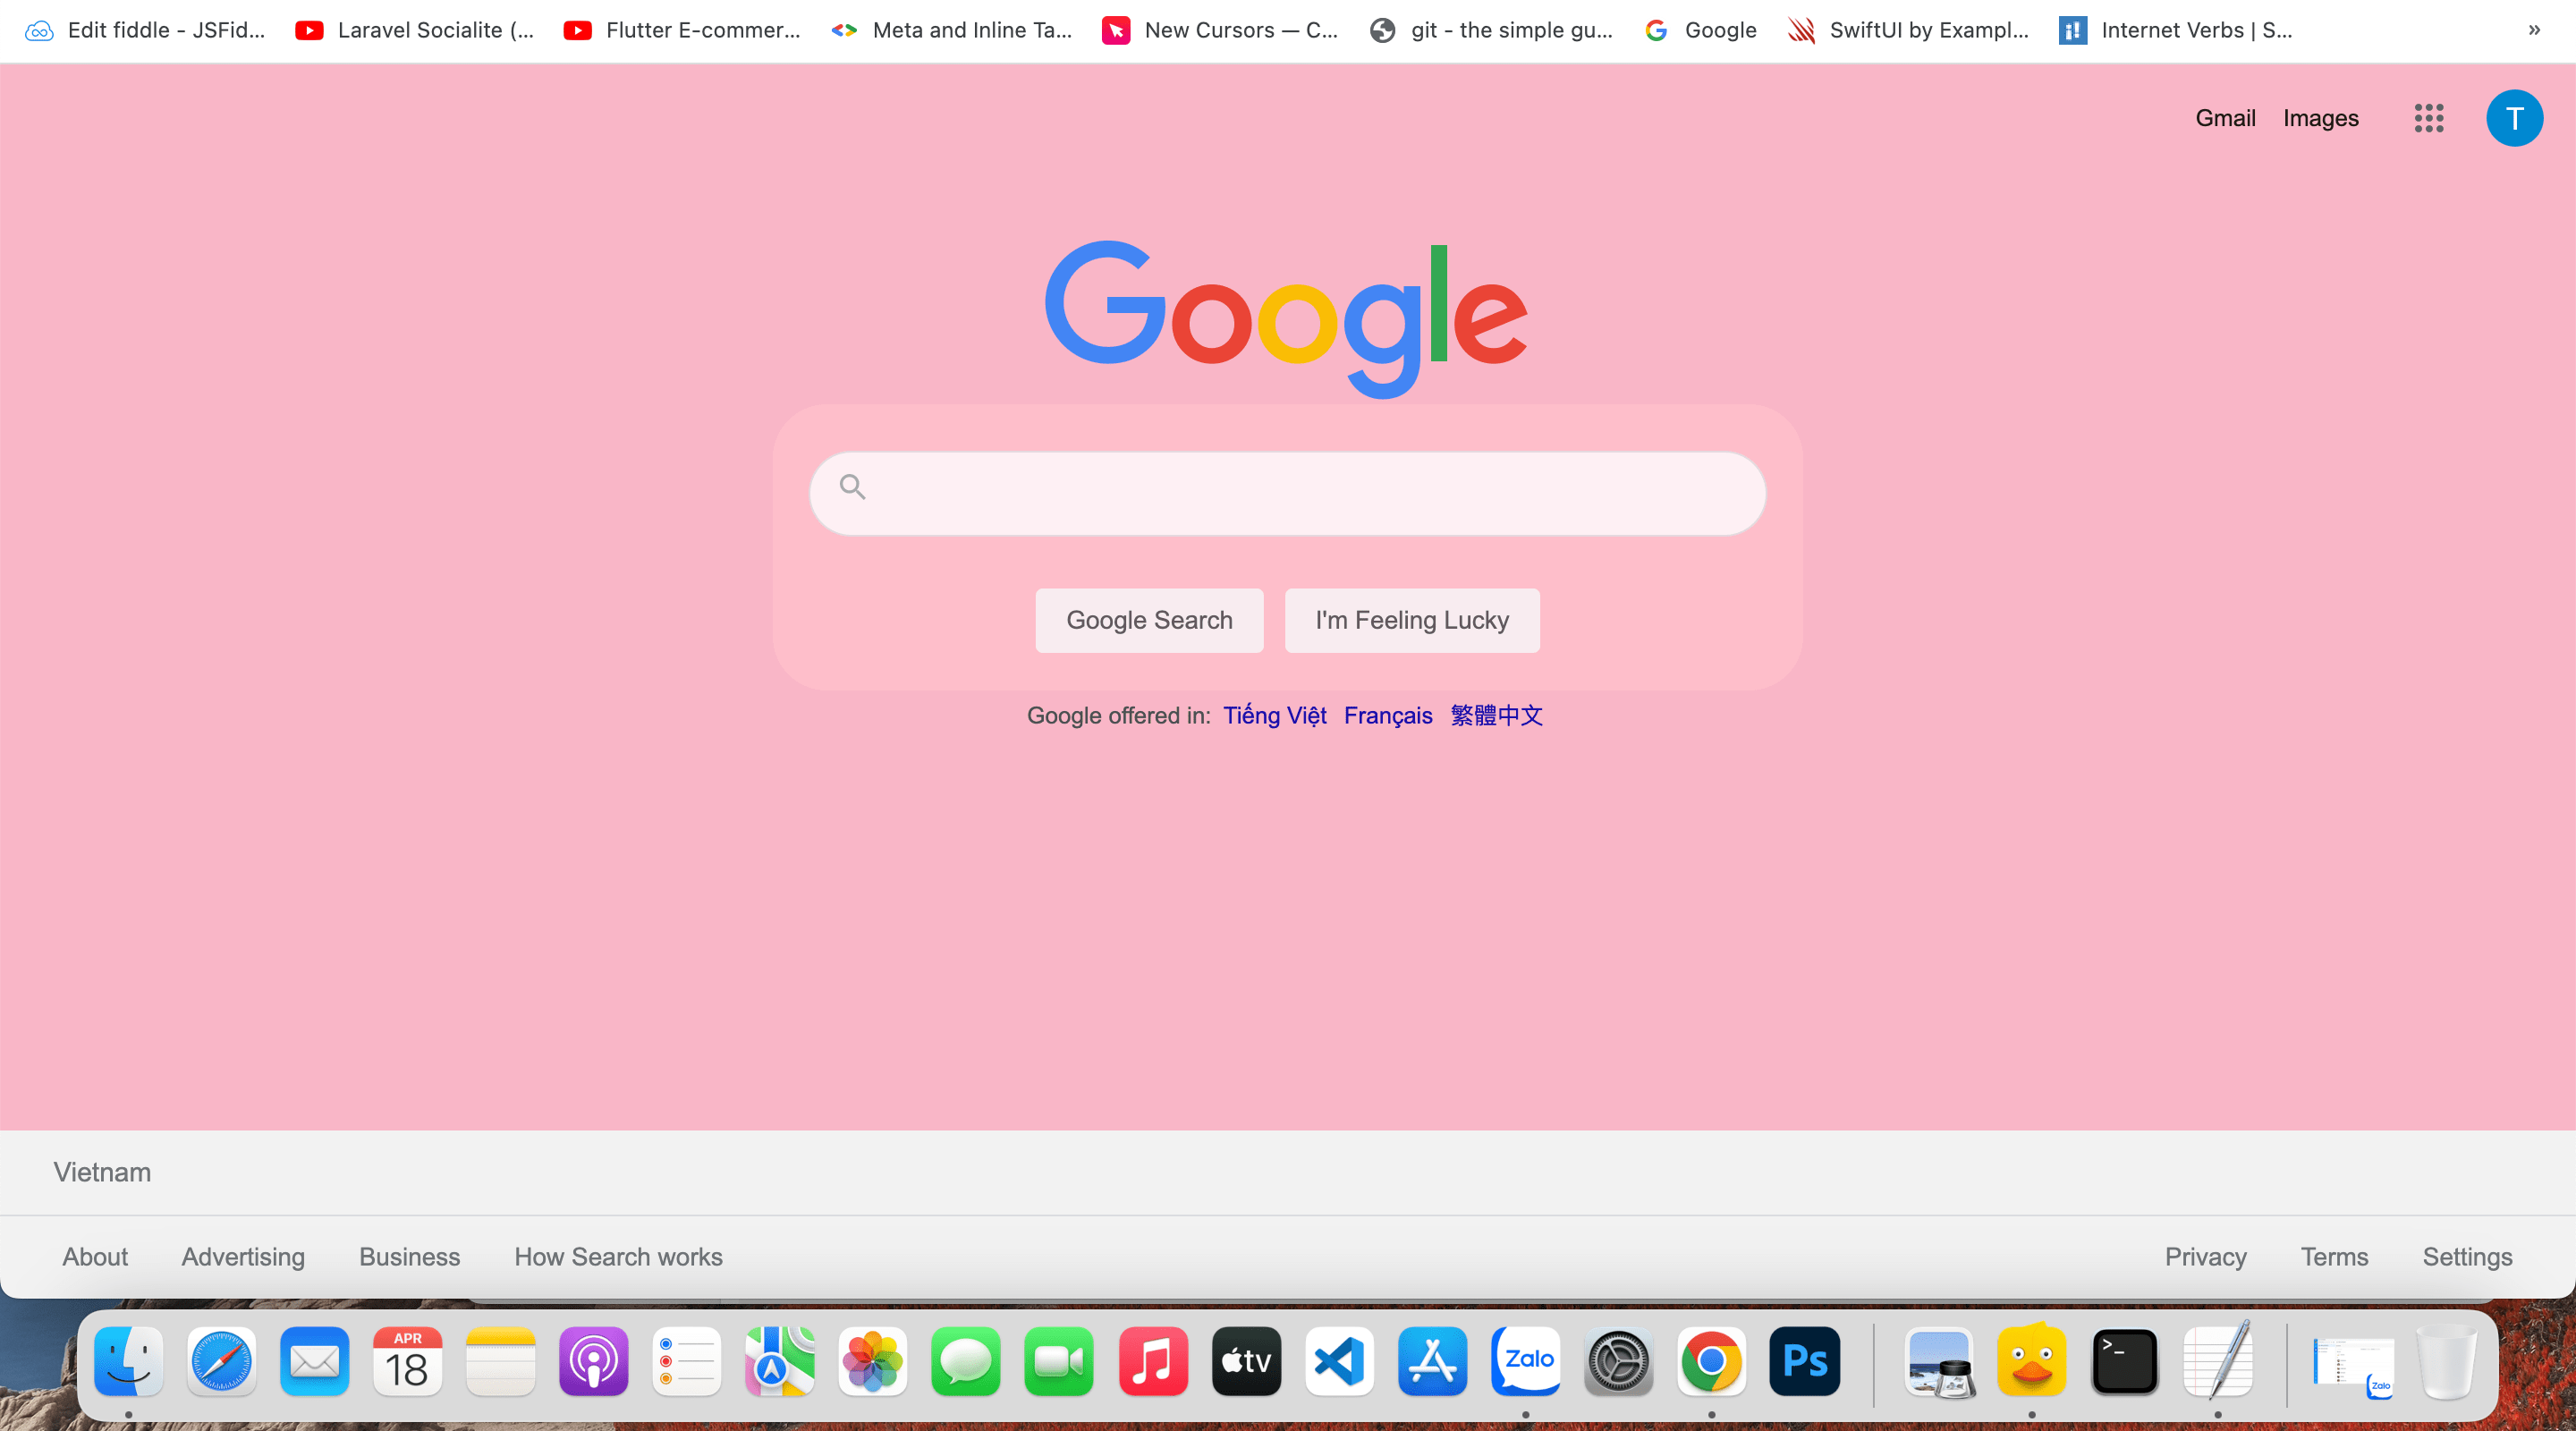
Task: Open Apple Music from the dock
Action: pos(1152,1362)
